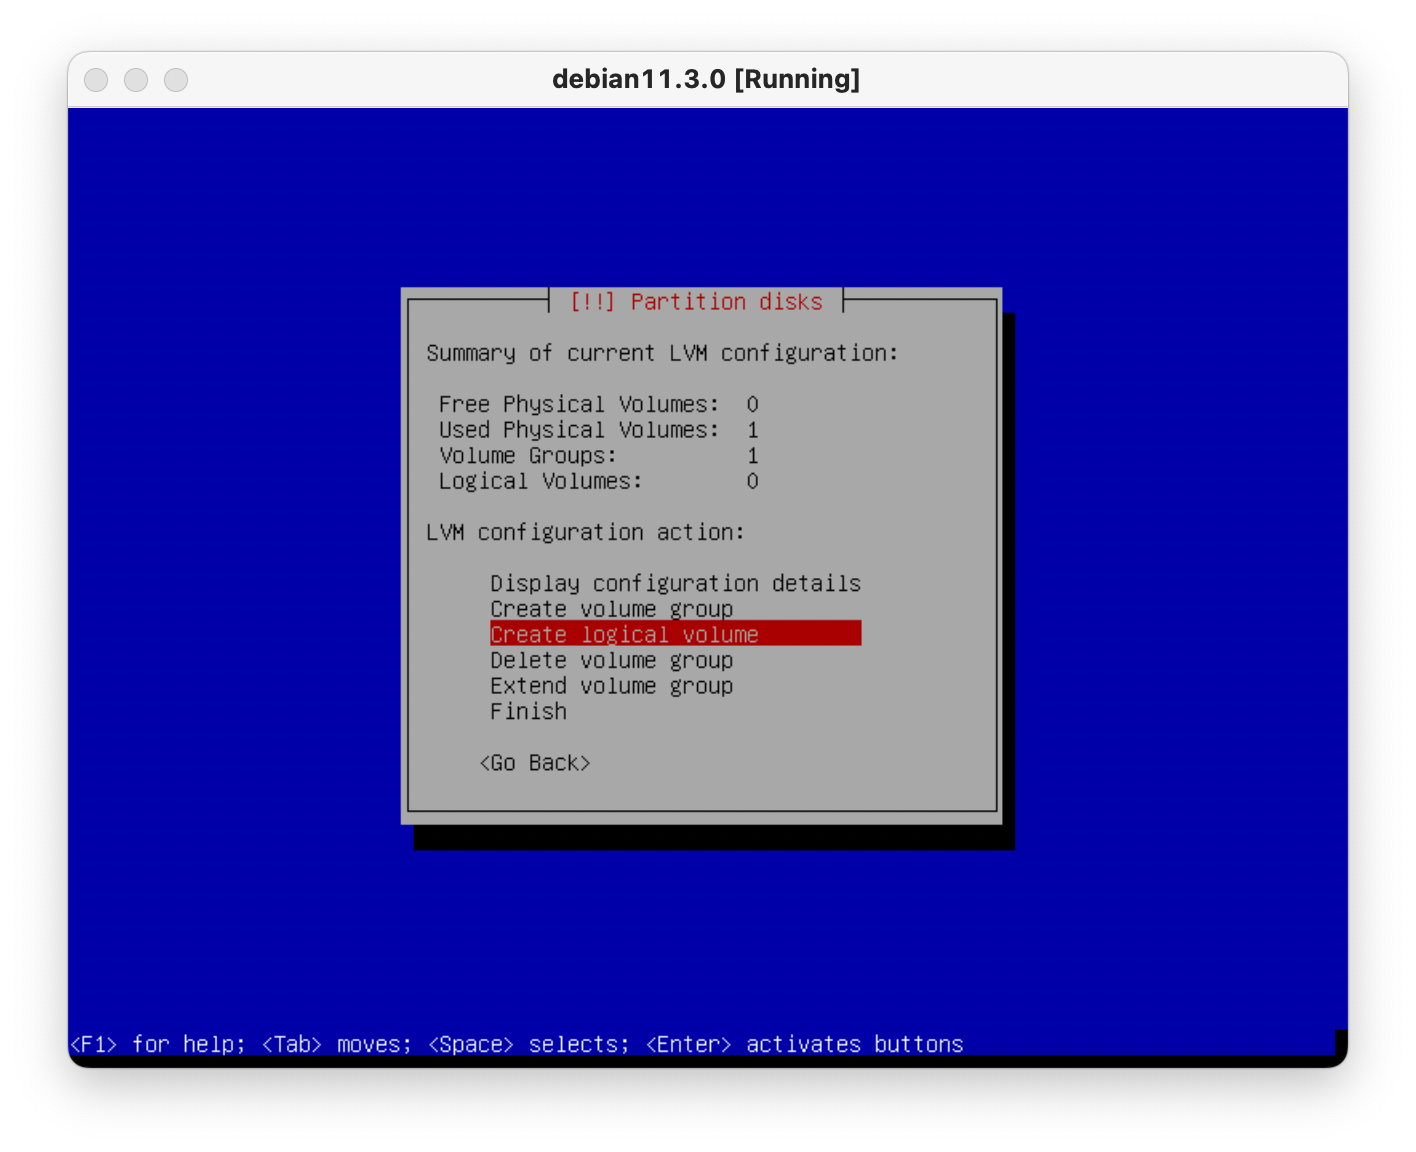Click the window close circle button
The image size is (1416, 1152).
[96, 80]
